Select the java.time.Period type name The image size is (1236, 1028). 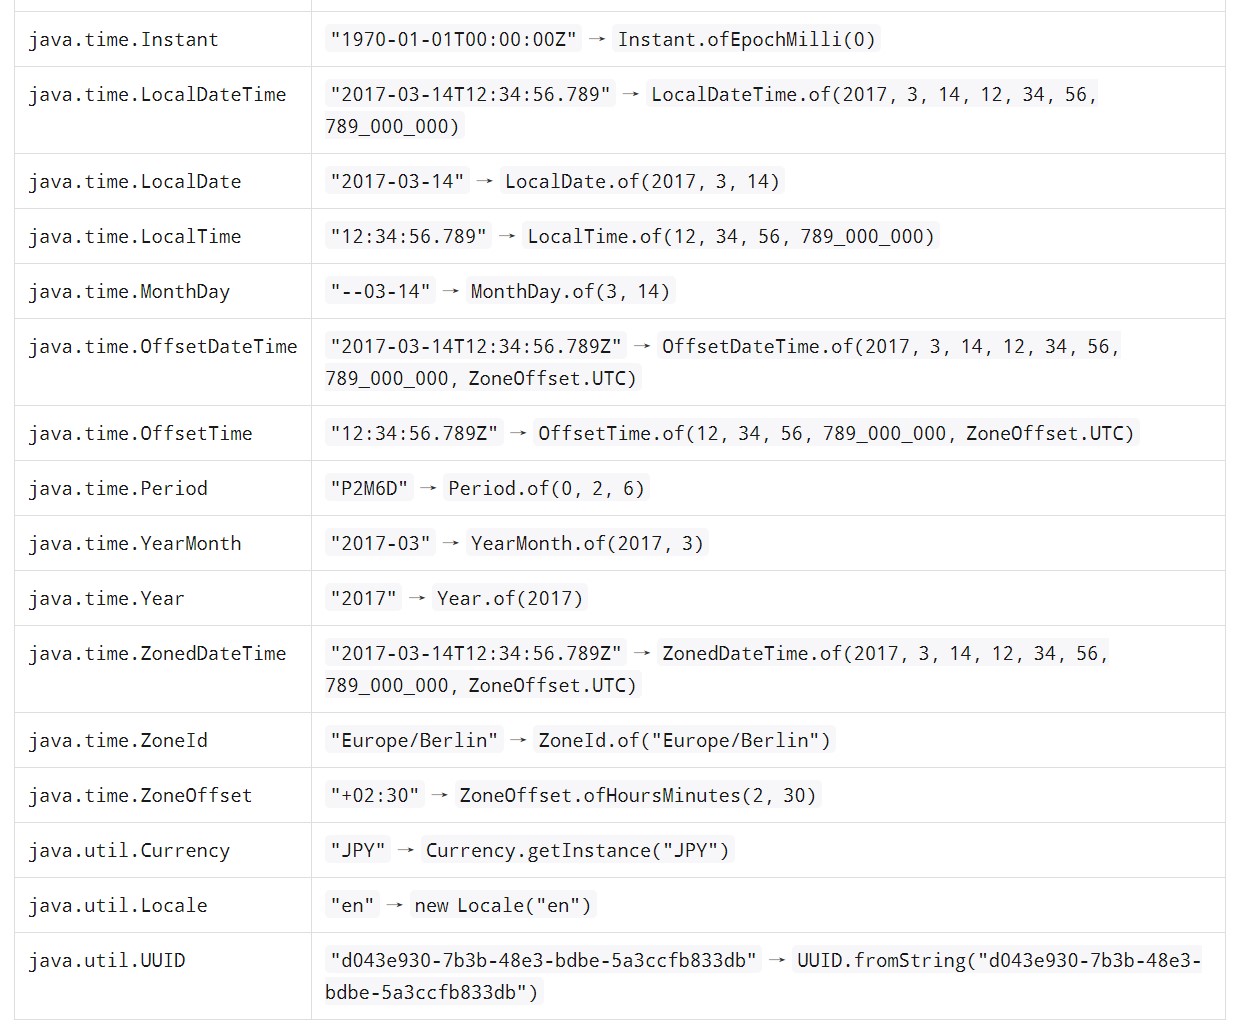(x=118, y=489)
